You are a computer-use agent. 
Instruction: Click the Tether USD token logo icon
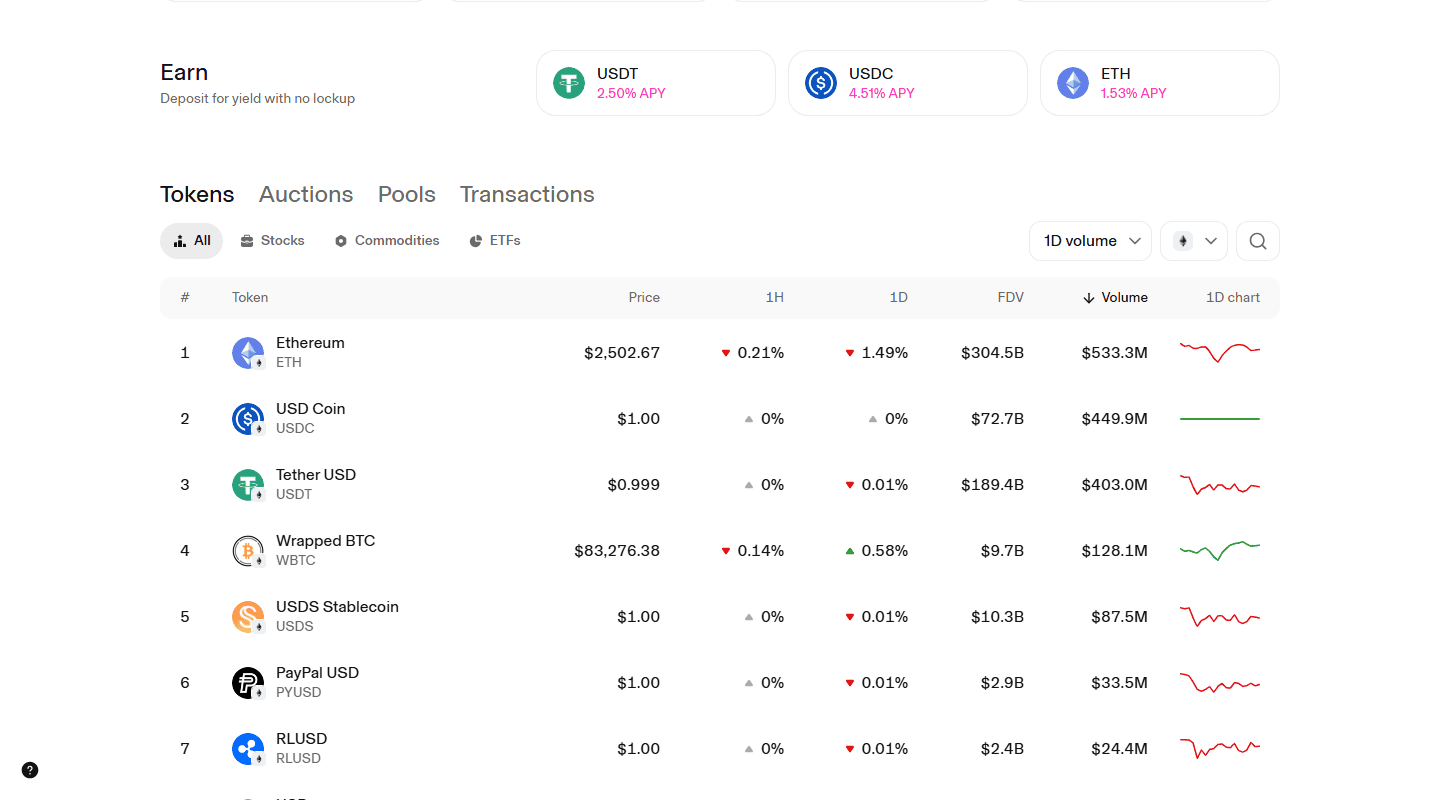click(248, 485)
